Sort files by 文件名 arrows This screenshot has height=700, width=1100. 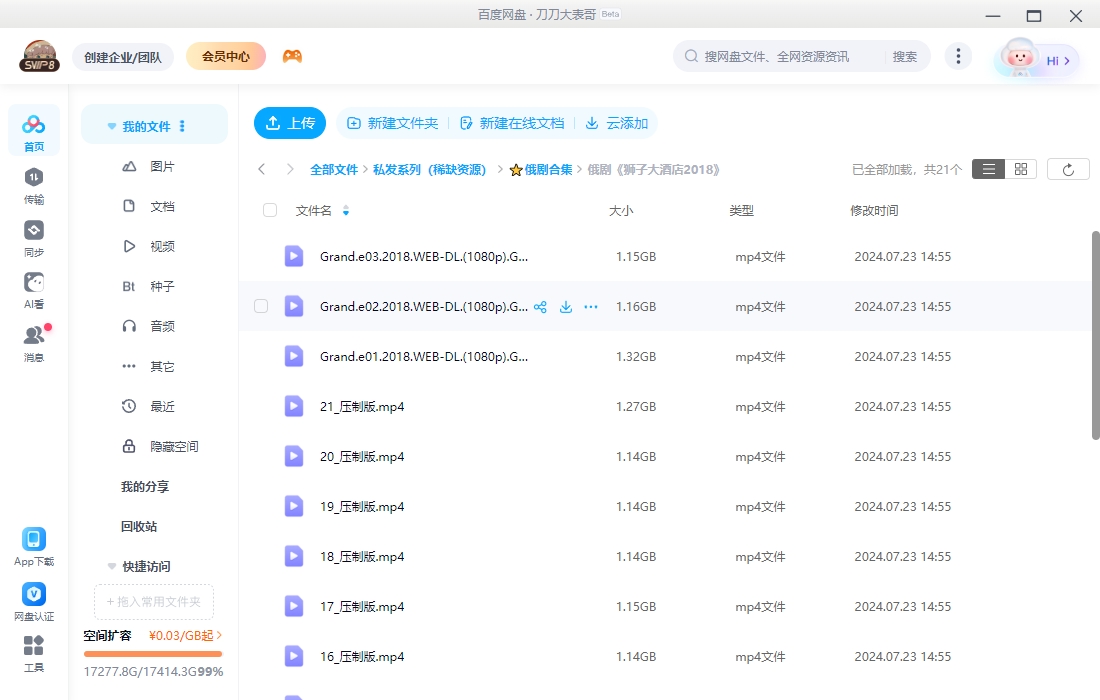pos(345,211)
